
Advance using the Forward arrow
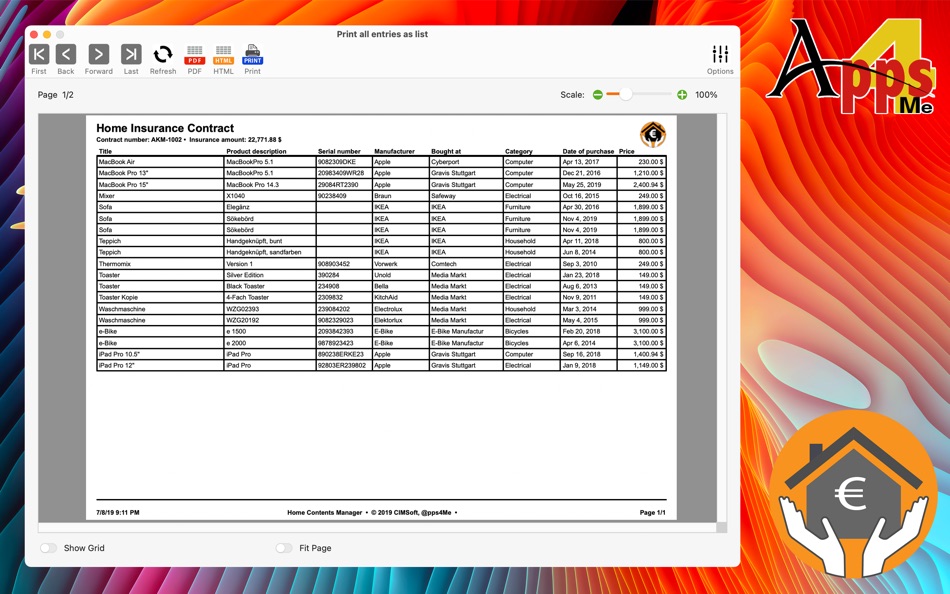coord(99,55)
